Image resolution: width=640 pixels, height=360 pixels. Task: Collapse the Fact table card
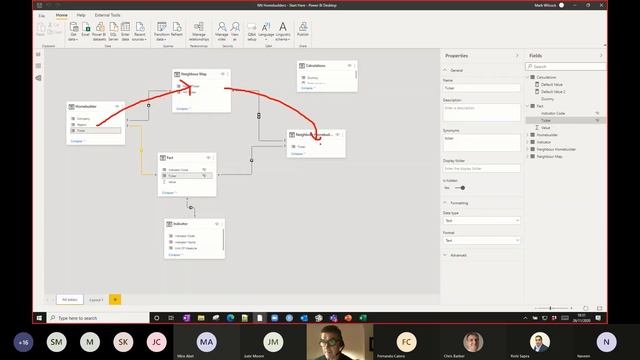pos(169,193)
